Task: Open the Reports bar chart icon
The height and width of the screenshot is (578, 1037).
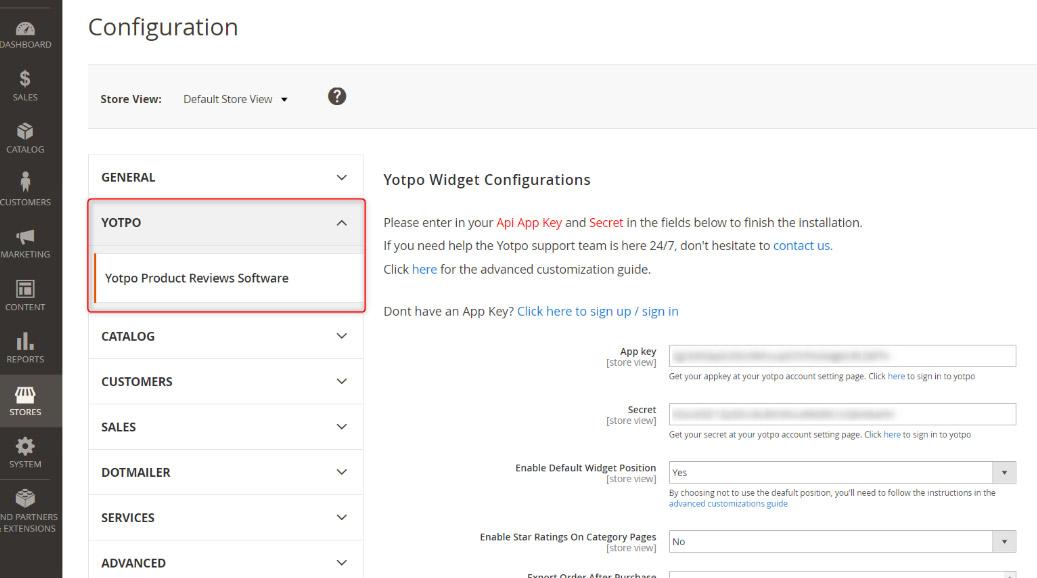Action: (25, 341)
